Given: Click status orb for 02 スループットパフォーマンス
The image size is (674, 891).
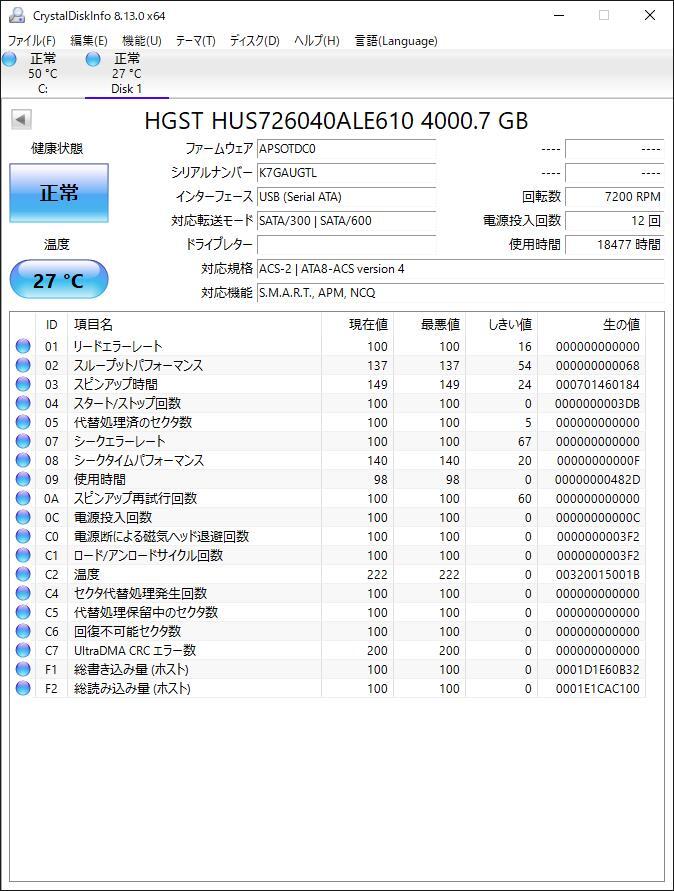Looking at the screenshot, I should (23, 365).
